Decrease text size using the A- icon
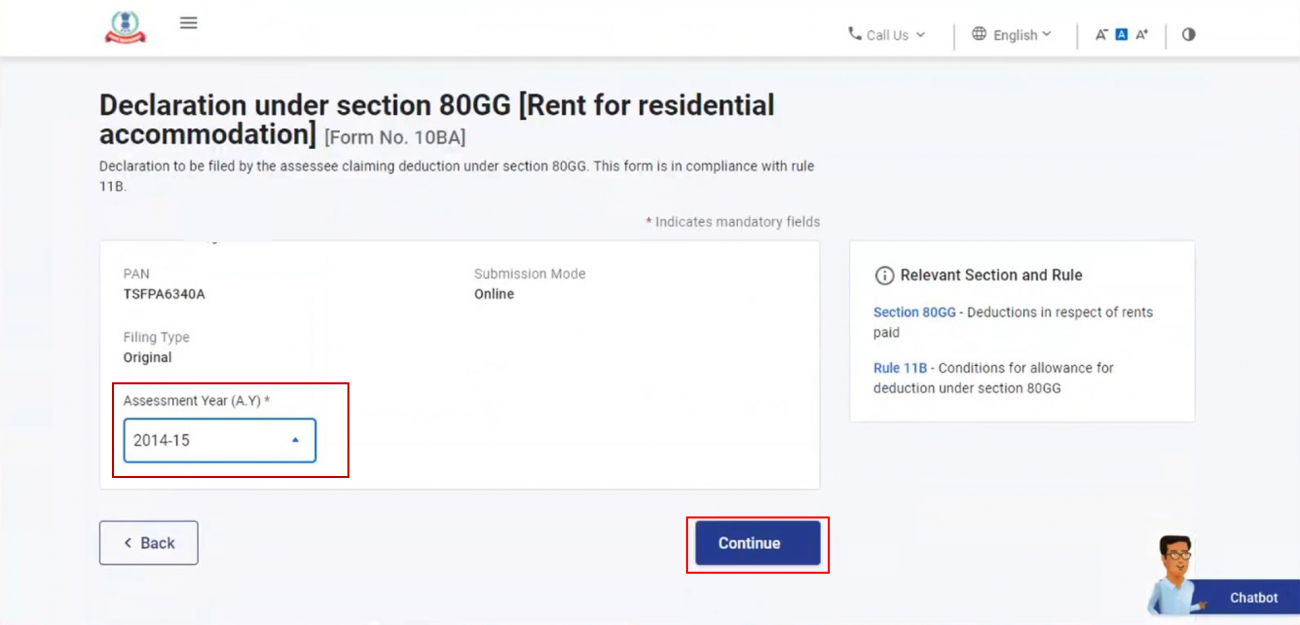The height and width of the screenshot is (625, 1300). click(1100, 33)
